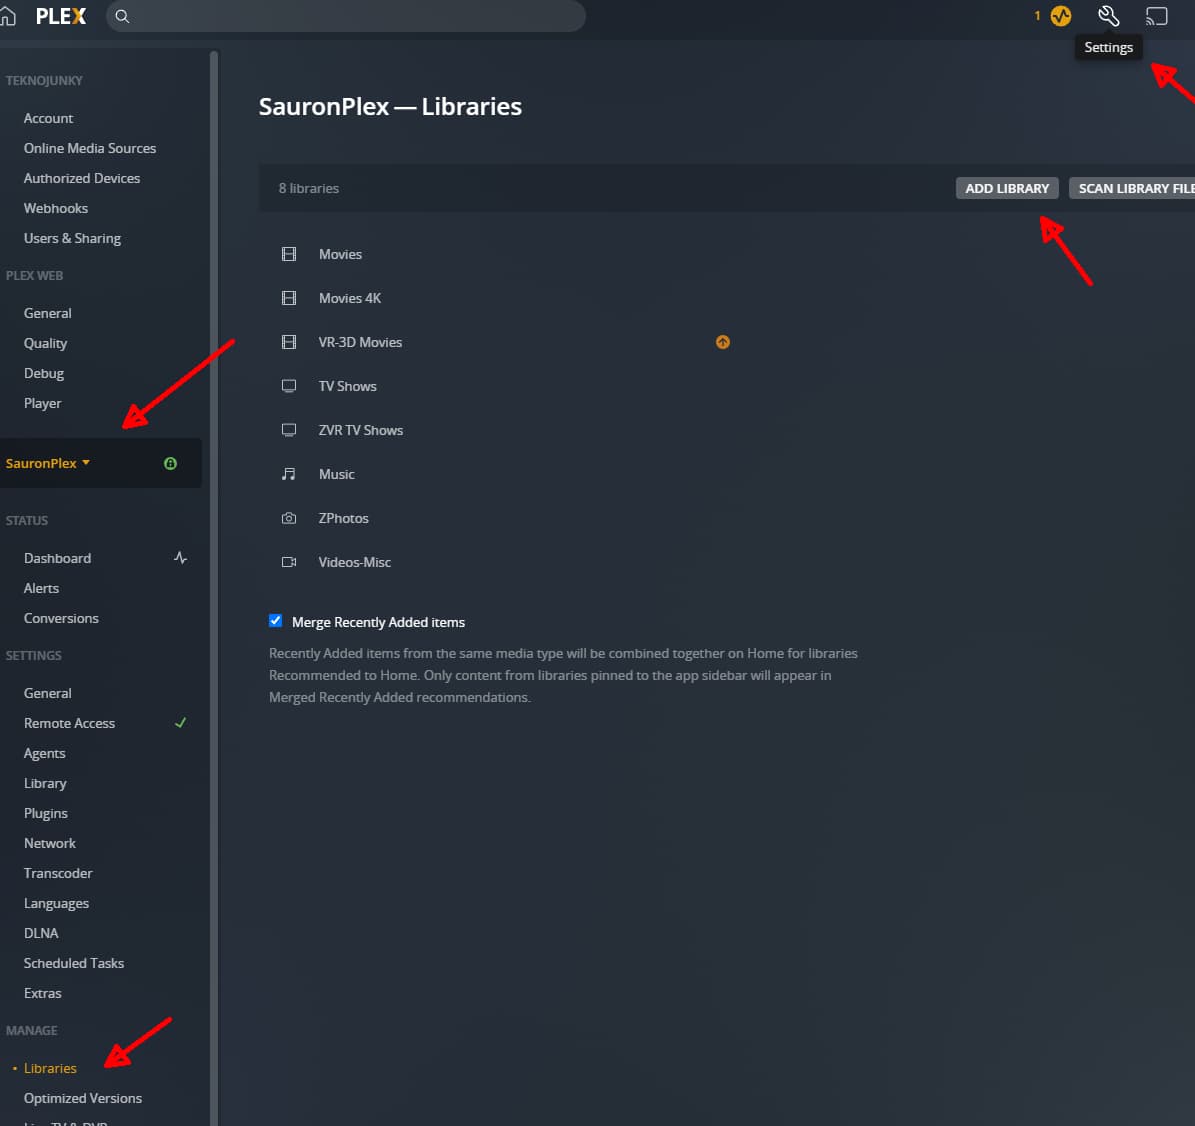Open Scheduled Tasks settings
This screenshot has width=1195, height=1126.
(x=74, y=963)
